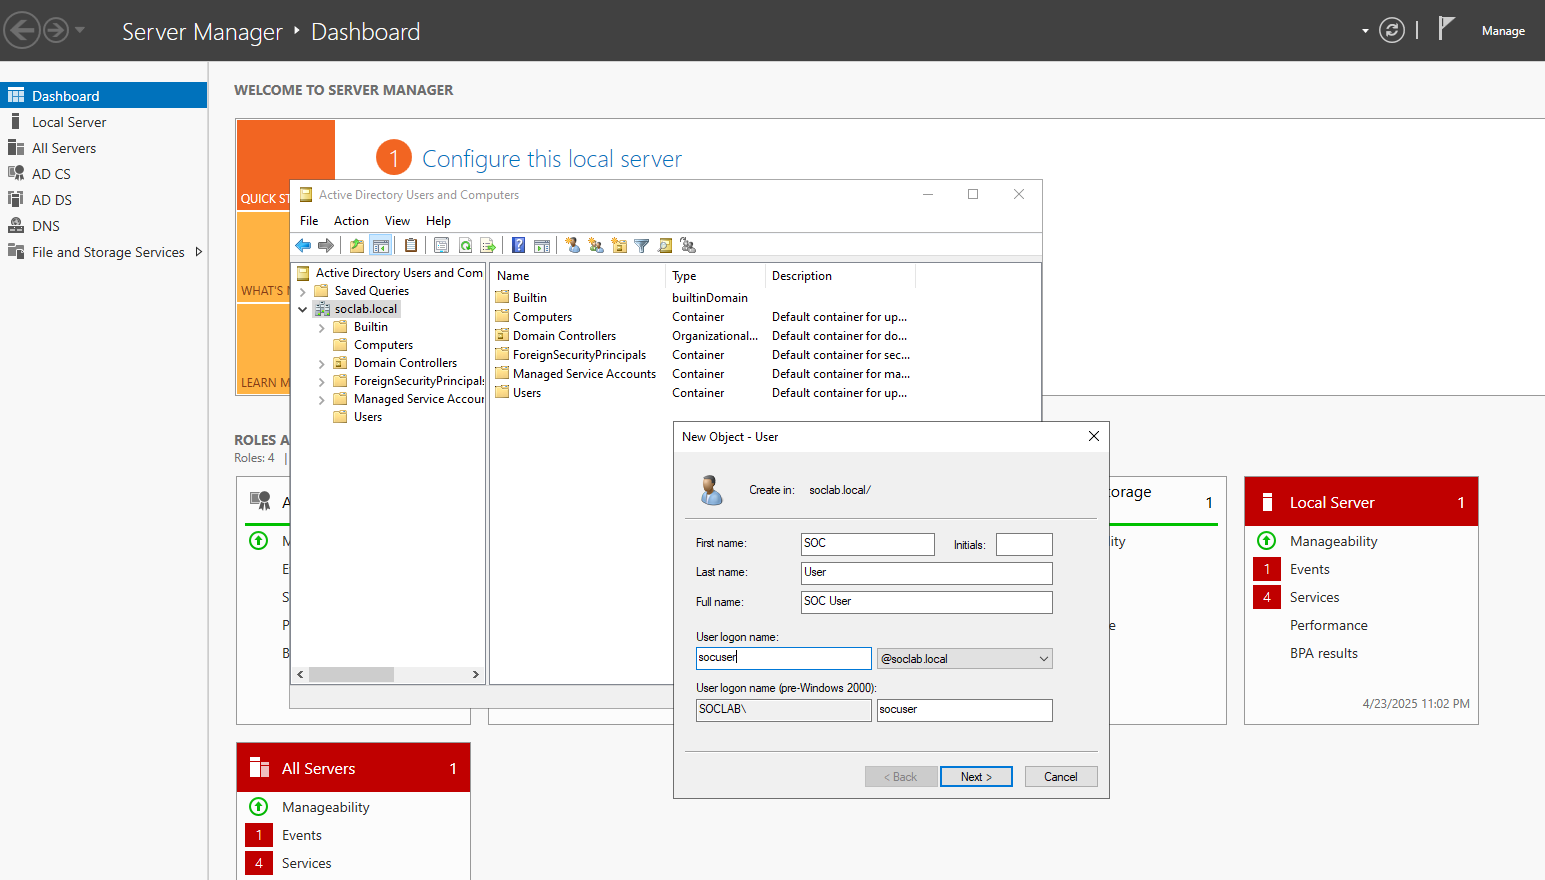Click the Type column header
Screen dimensions: 1545x880
pos(715,276)
